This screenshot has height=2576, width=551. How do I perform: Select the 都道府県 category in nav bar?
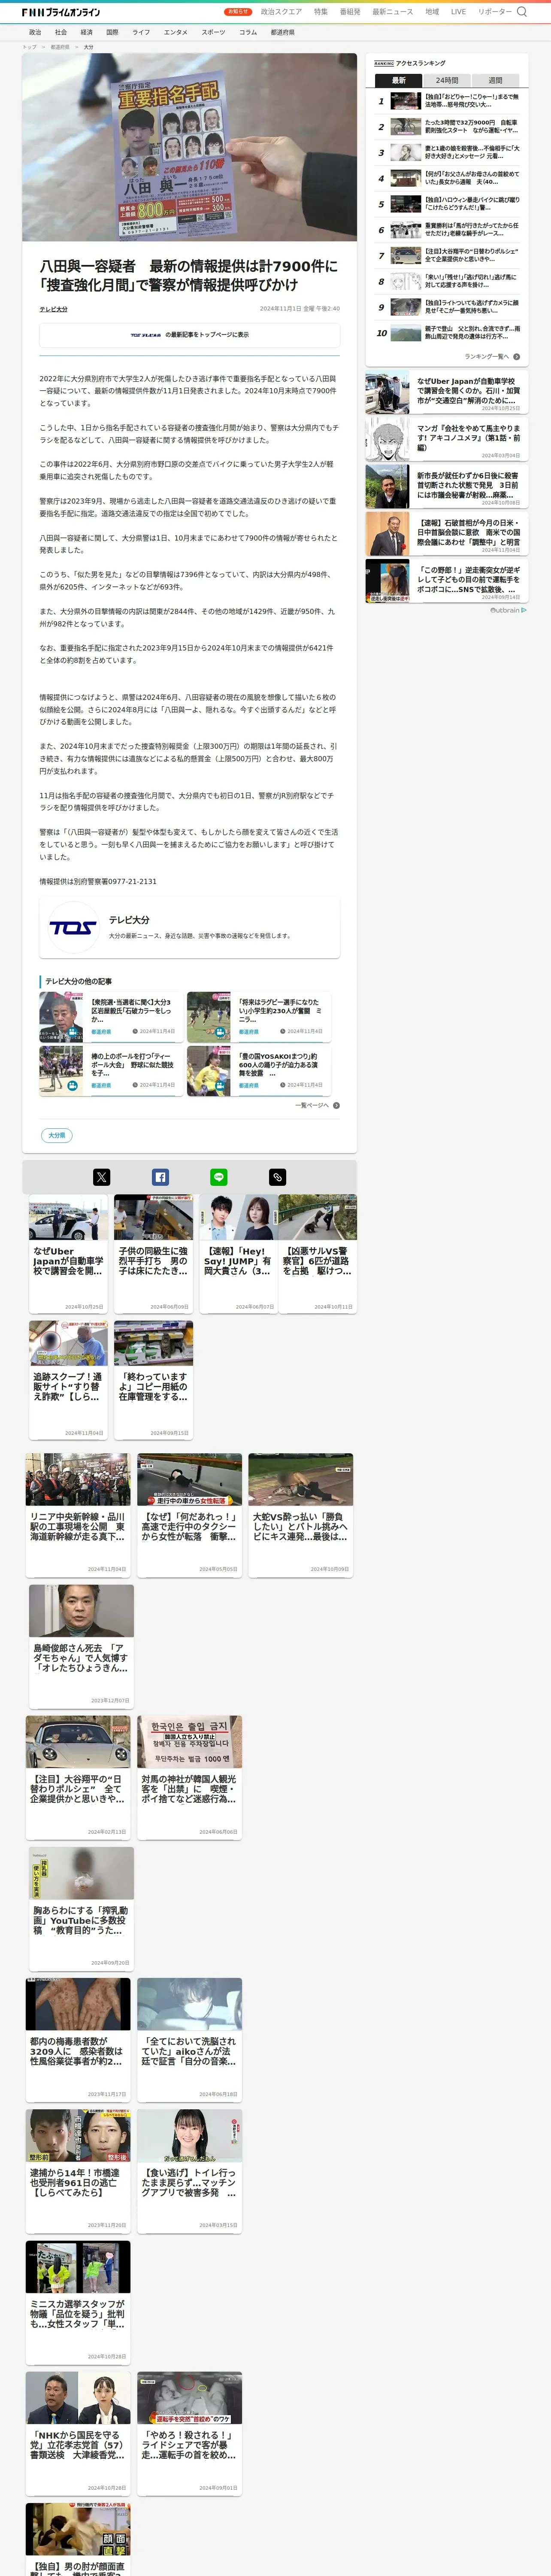pos(282,32)
